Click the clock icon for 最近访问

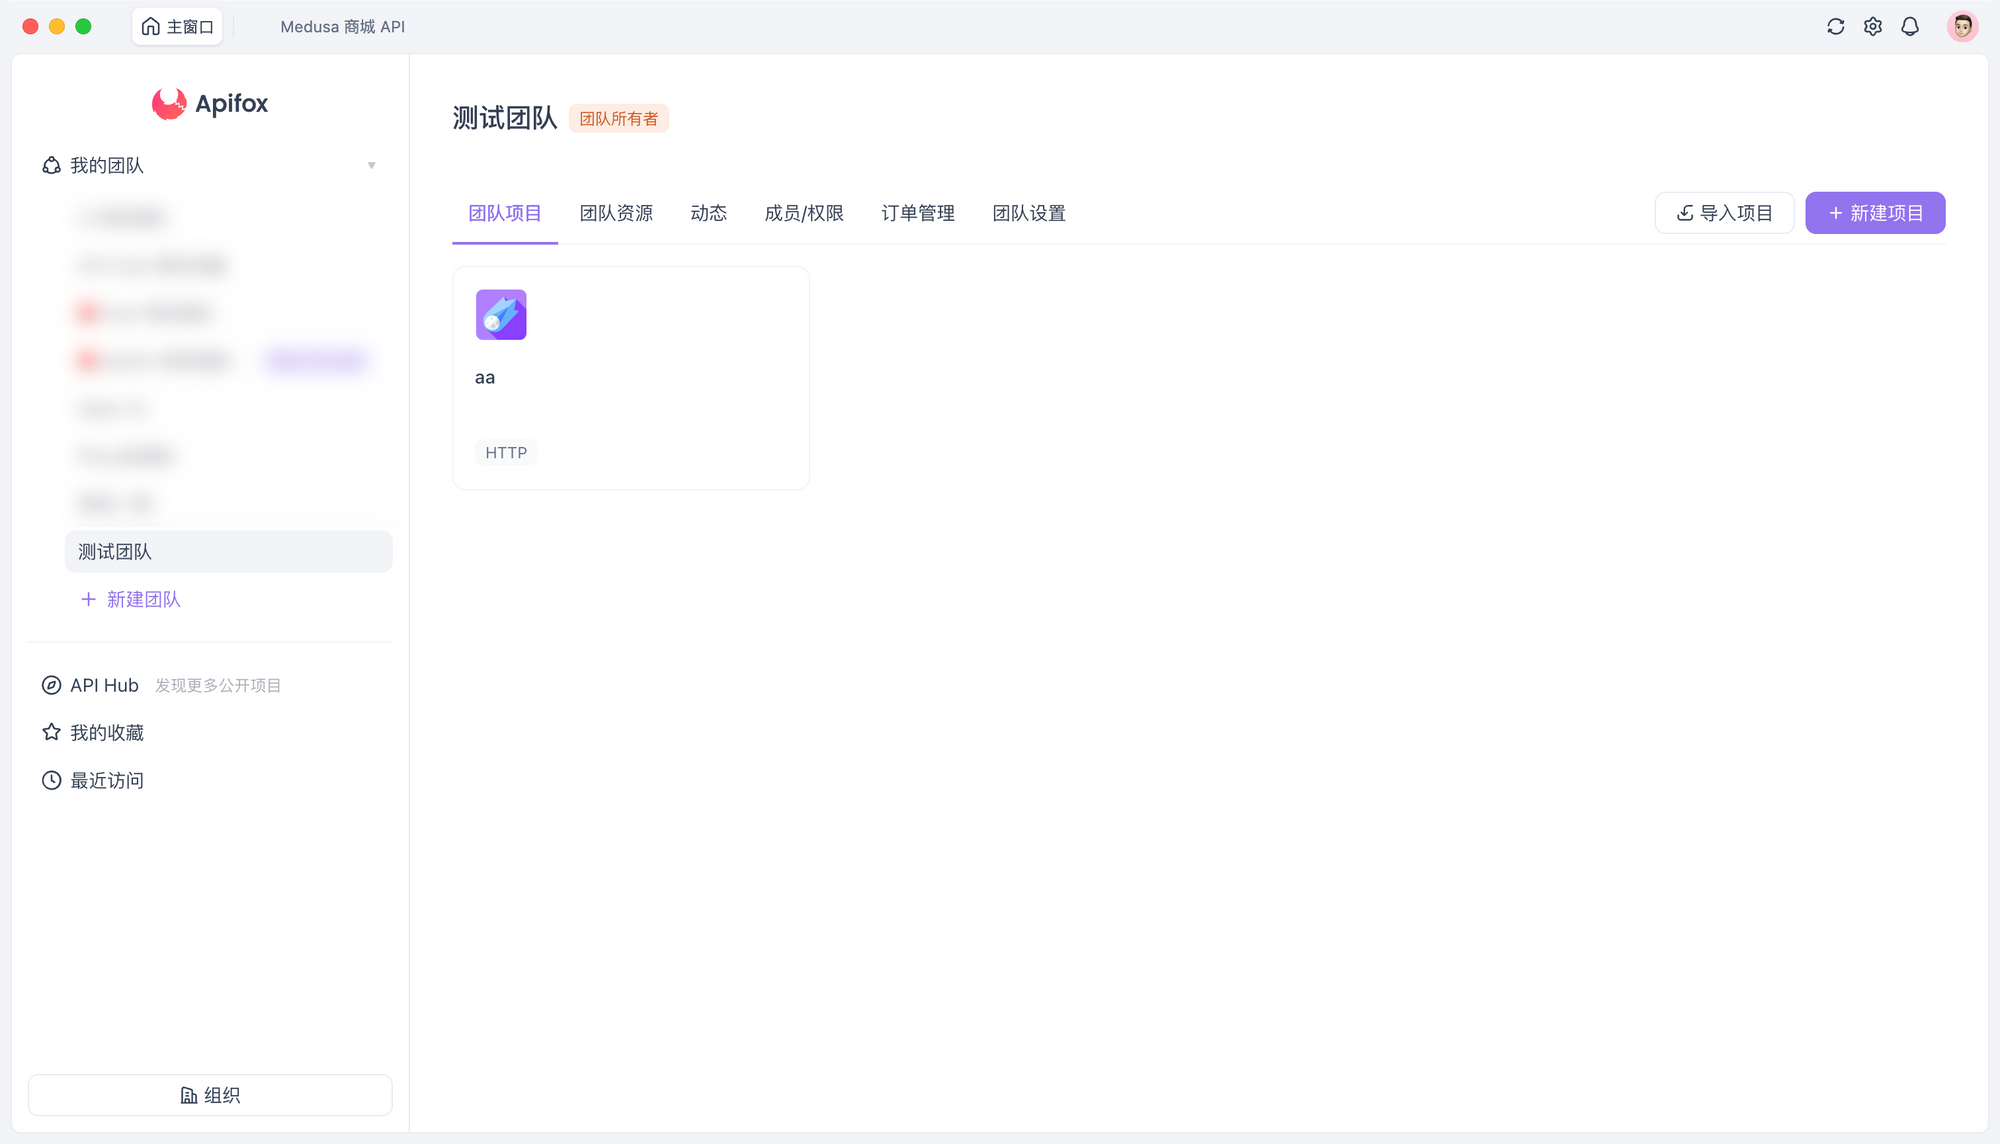51,780
